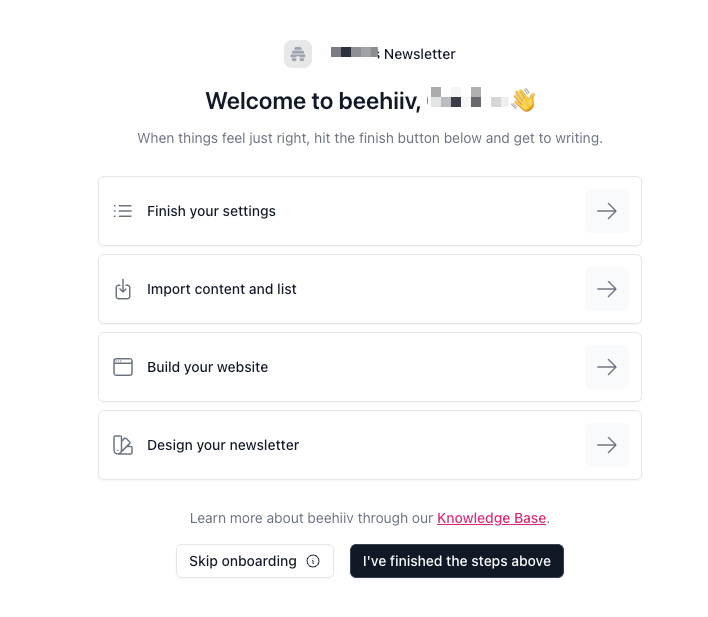Click arrow button for Design your newsletter

coord(606,445)
